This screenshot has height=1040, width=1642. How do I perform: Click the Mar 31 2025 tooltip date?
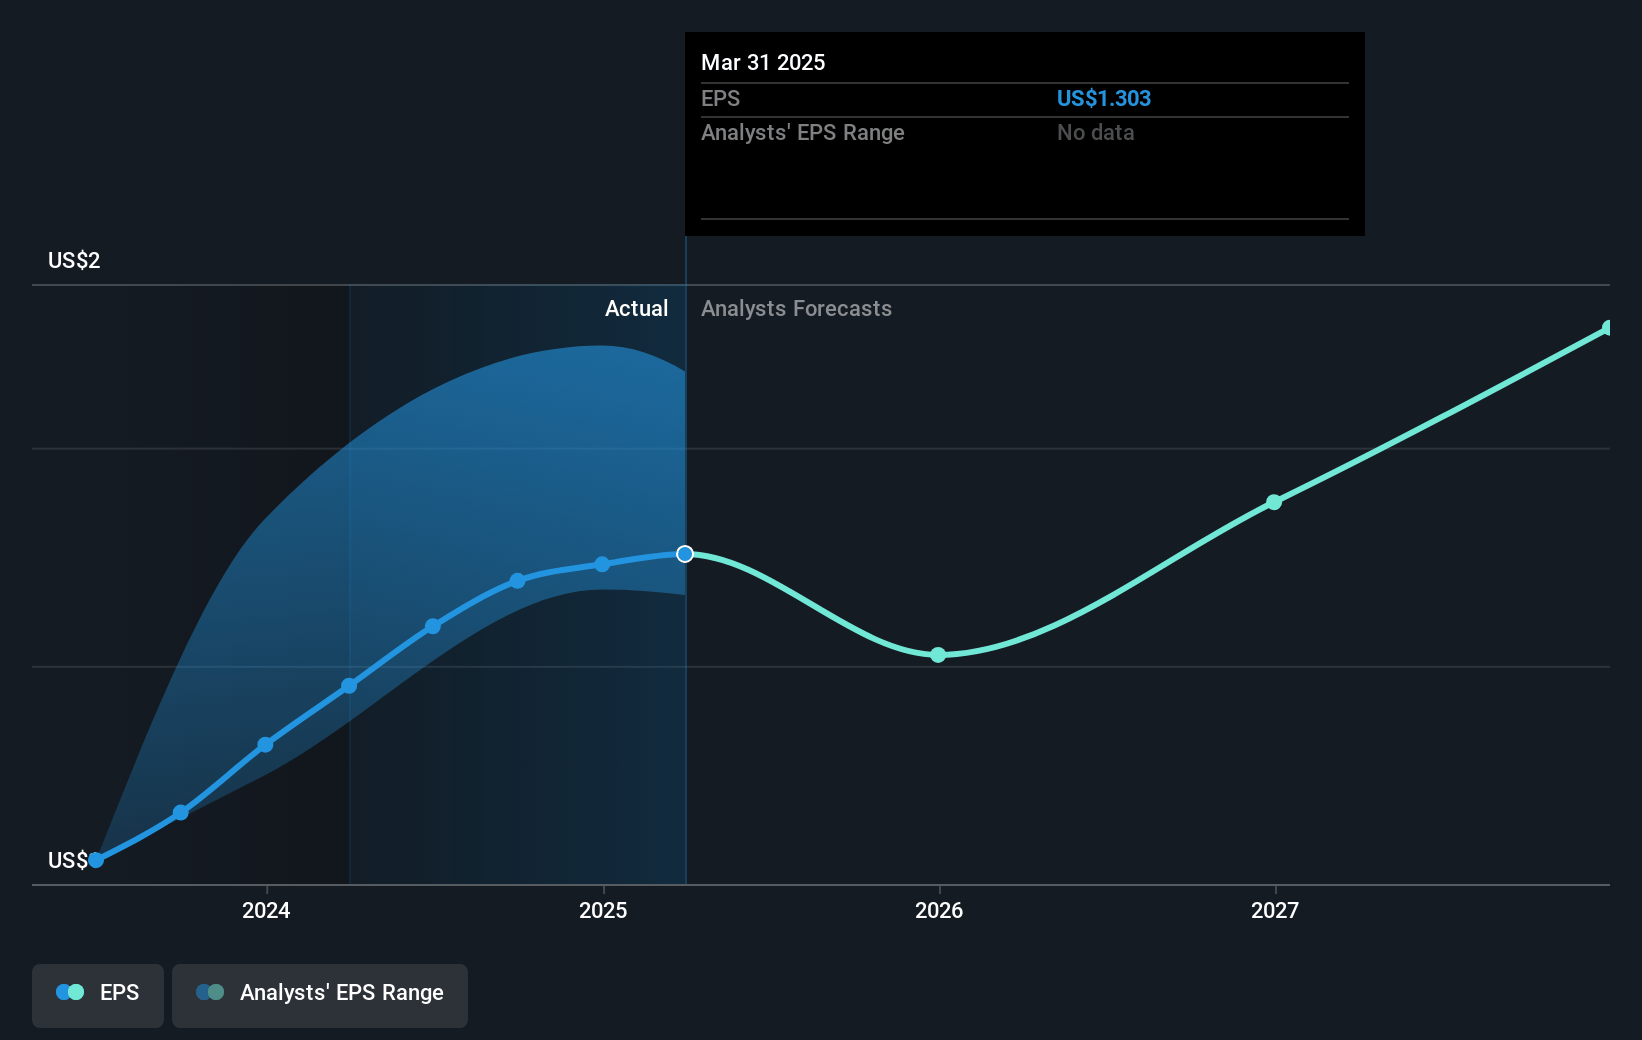[763, 62]
